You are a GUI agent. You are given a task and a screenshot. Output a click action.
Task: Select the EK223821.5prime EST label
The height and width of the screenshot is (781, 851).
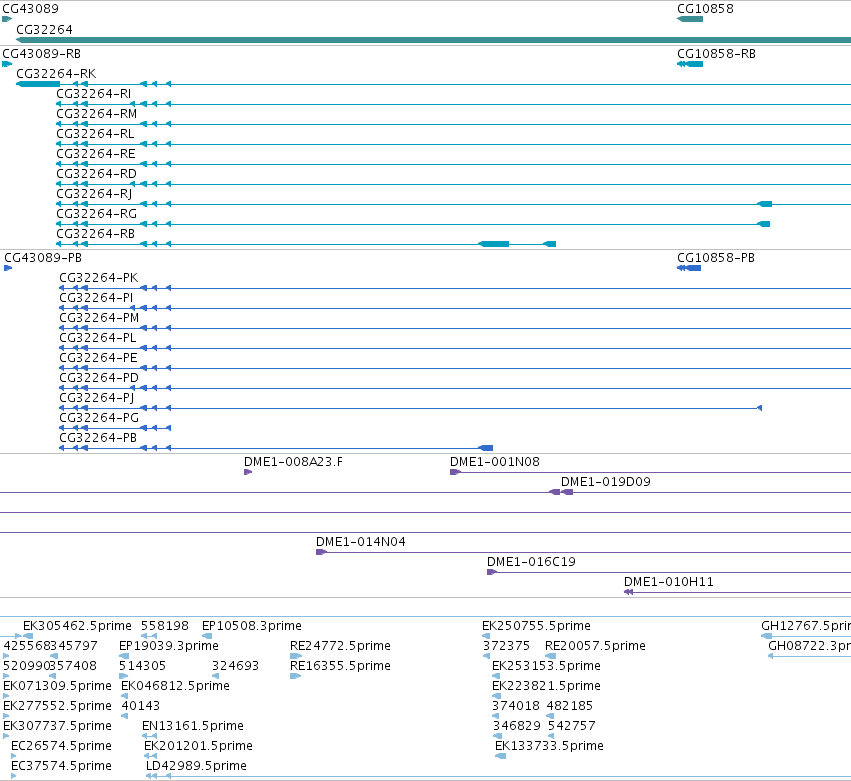[x=546, y=686]
